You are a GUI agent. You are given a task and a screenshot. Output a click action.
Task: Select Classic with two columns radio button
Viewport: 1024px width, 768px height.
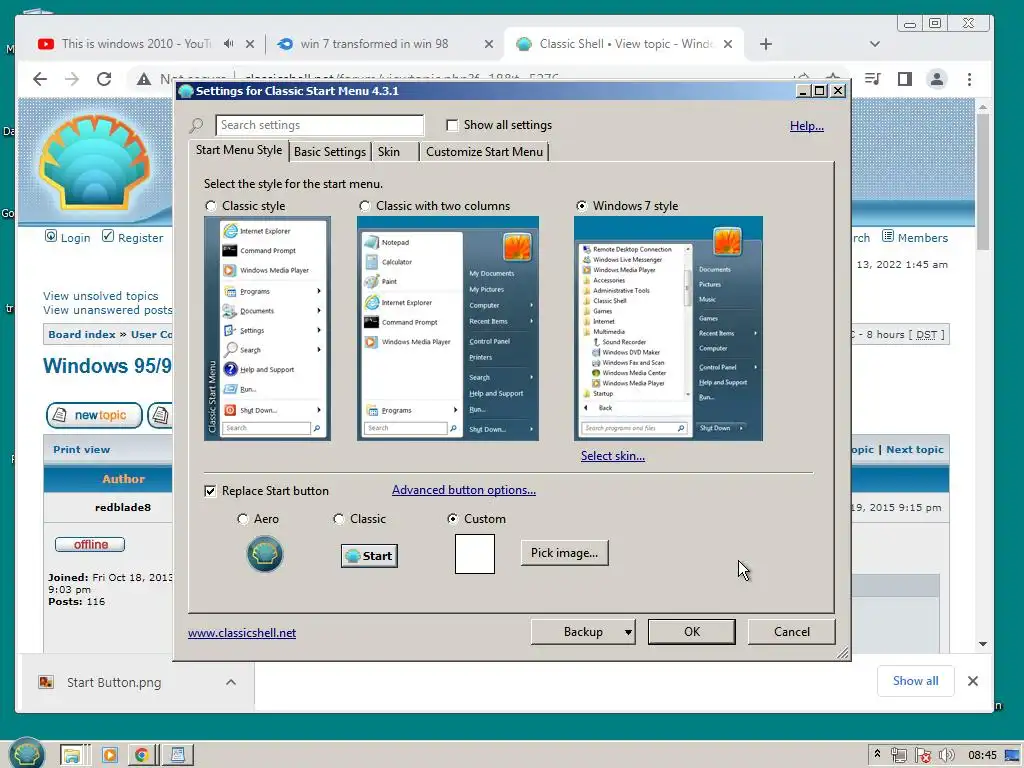[x=364, y=206]
